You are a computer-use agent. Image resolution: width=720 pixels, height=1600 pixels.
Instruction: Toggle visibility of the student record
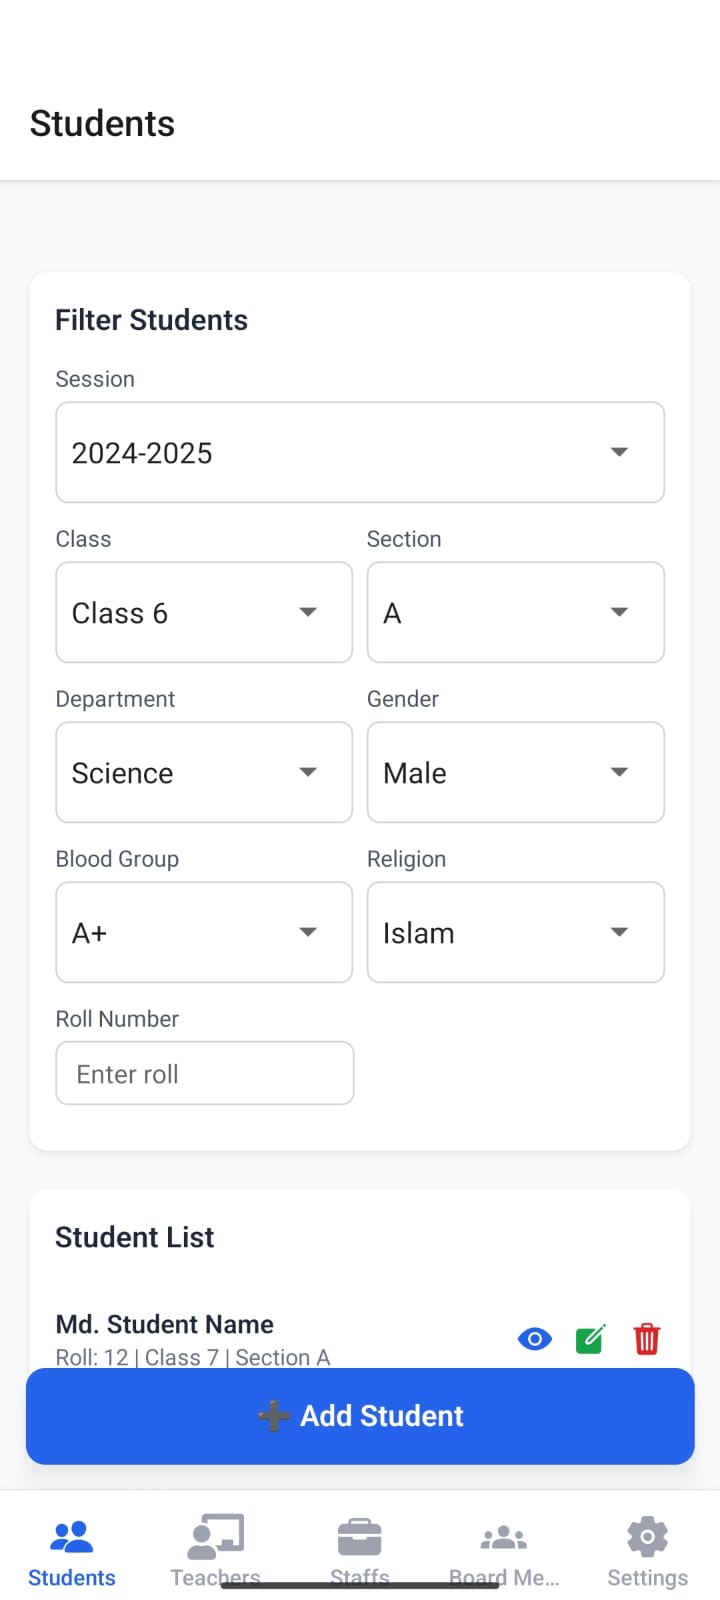point(534,1338)
